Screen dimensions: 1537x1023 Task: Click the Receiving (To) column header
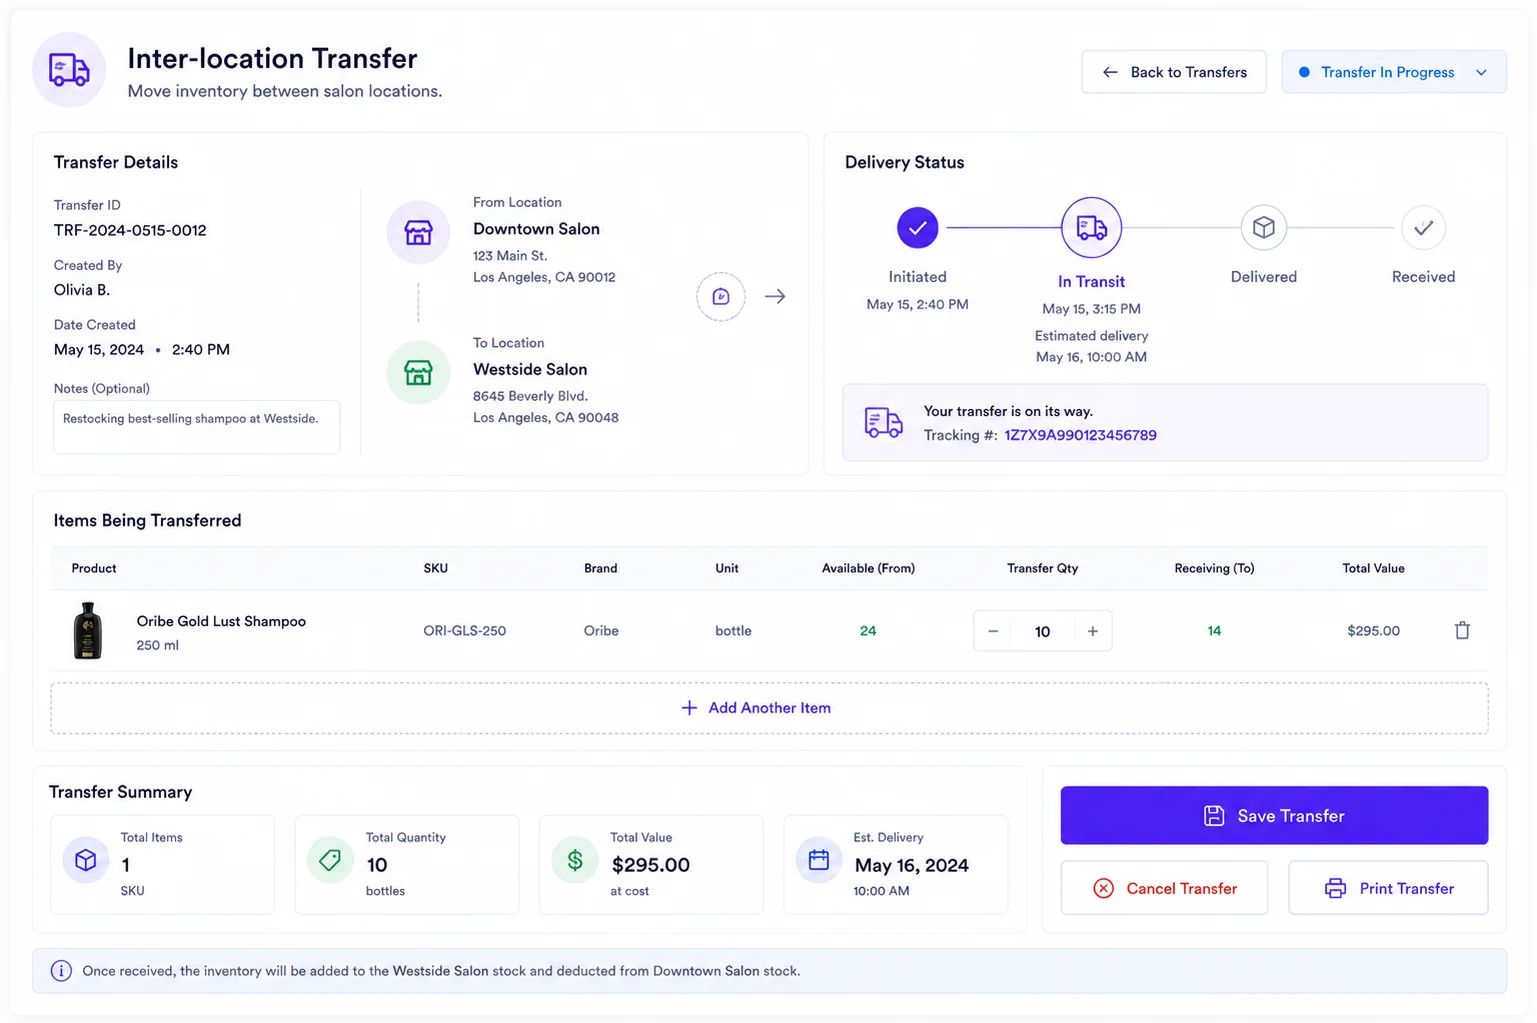(x=1214, y=568)
